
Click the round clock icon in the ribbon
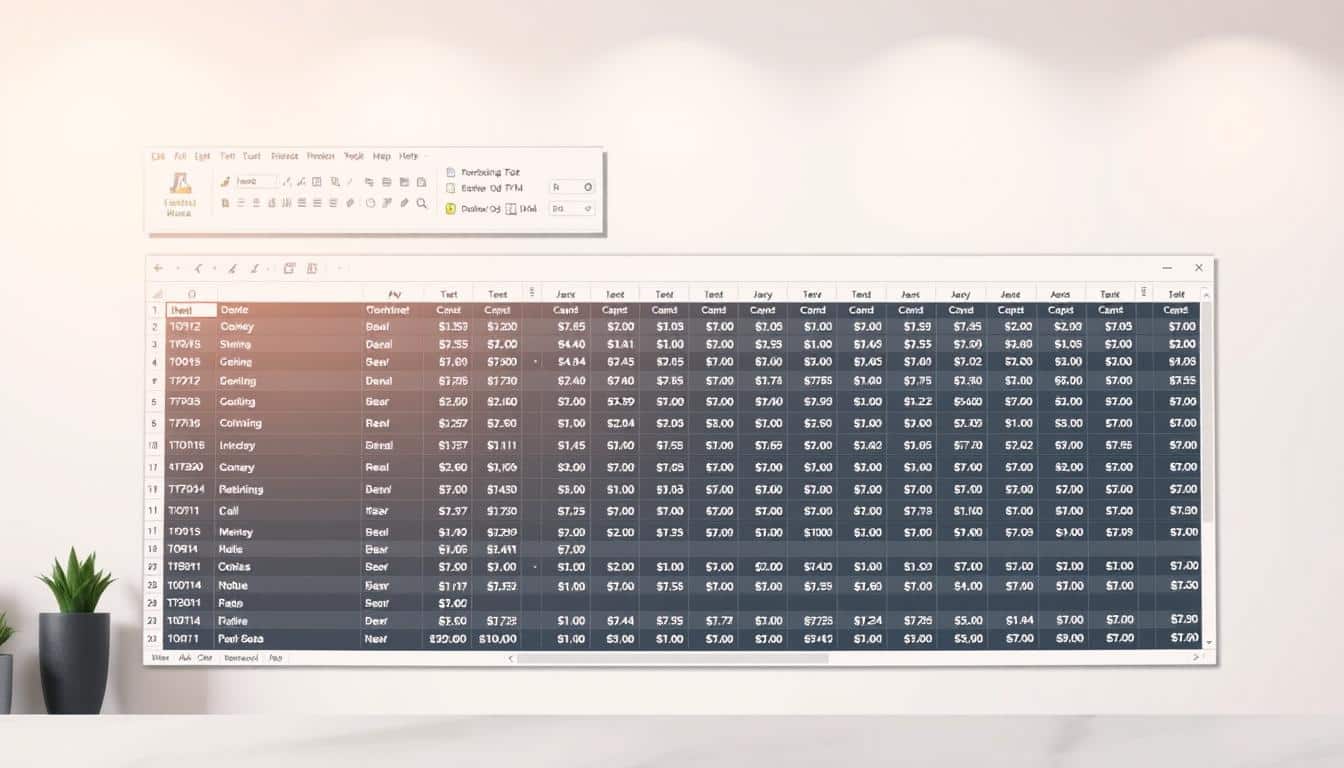[x=370, y=203]
